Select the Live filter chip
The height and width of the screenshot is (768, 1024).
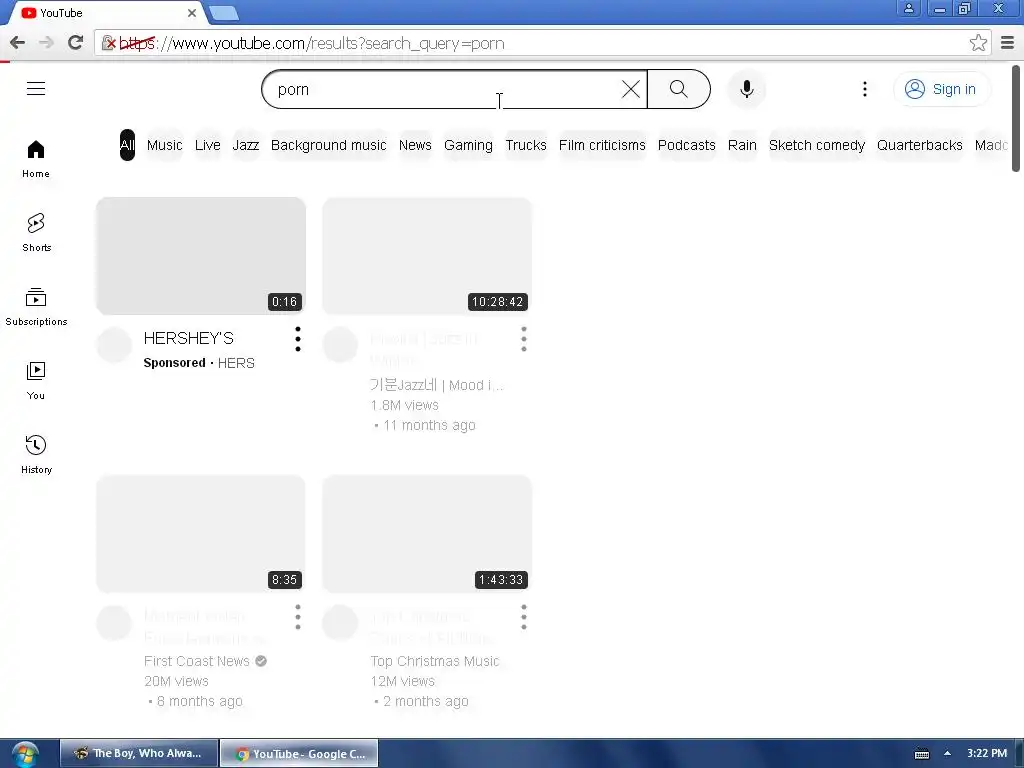coord(208,145)
